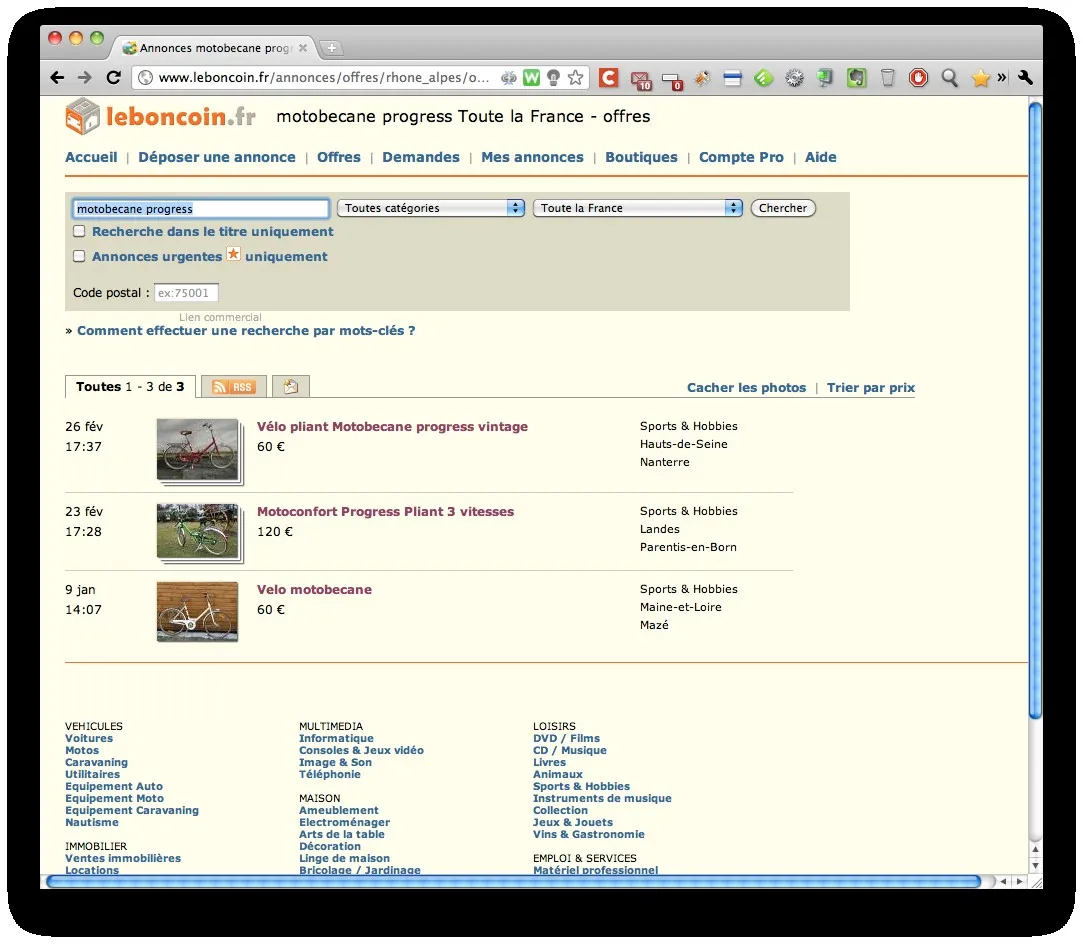Click the vertical page scrollbar
The width and height of the screenshot is (1083, 944).
1035,411
